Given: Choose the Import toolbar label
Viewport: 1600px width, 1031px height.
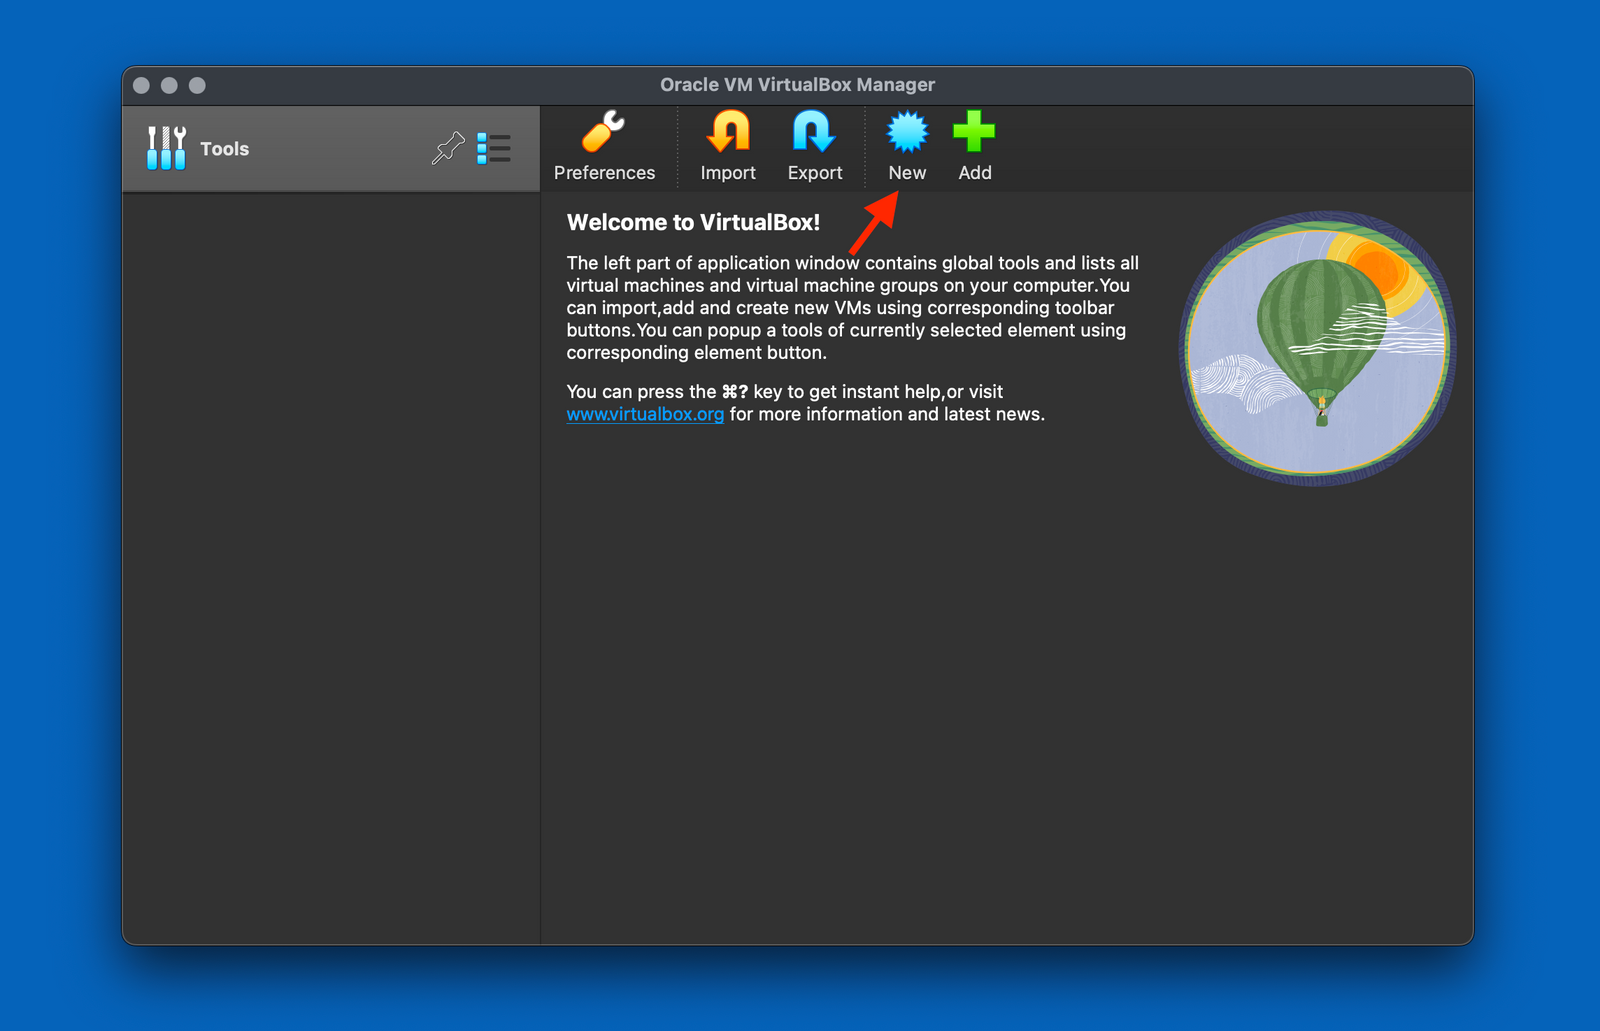Looking at the screenshot, I should [x=728, y=173].
